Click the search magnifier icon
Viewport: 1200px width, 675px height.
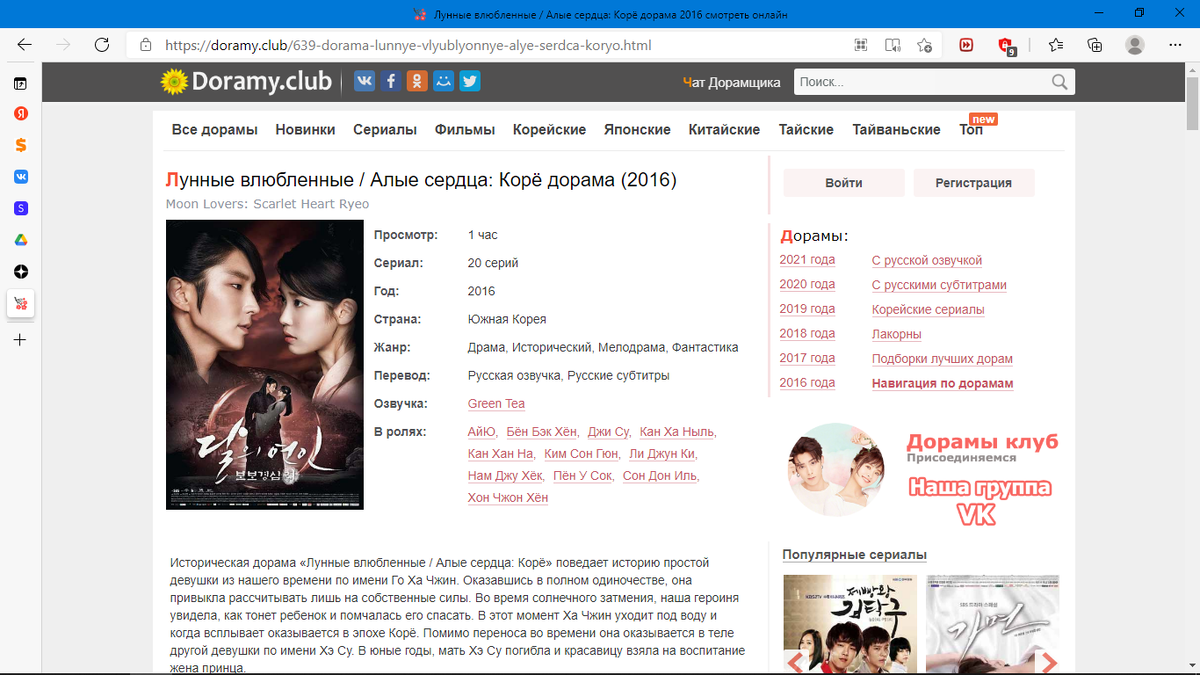(x=1060, y=82)
